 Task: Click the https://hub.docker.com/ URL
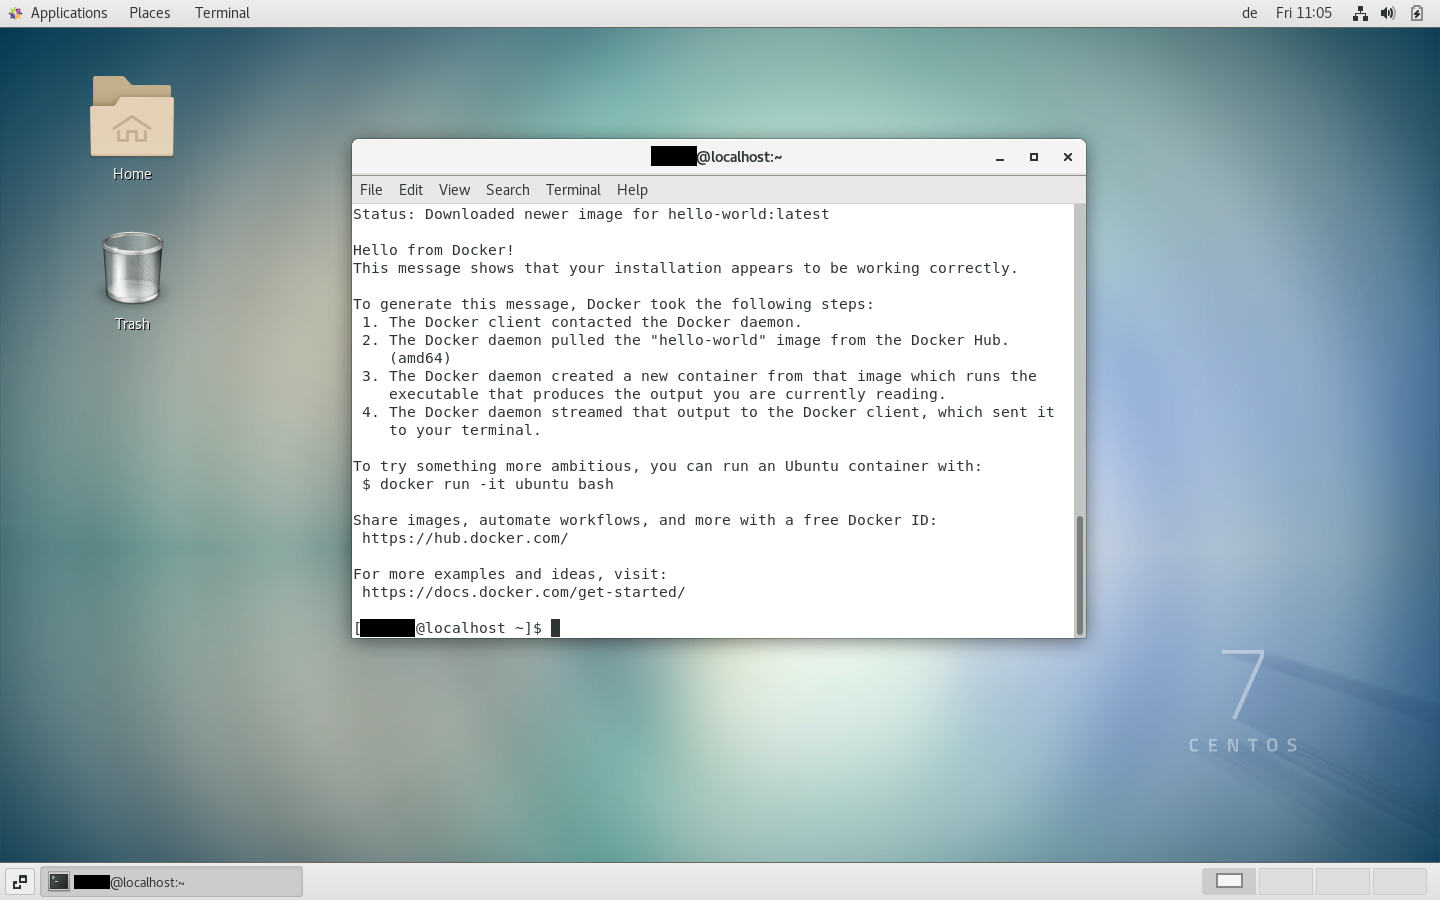465,538
